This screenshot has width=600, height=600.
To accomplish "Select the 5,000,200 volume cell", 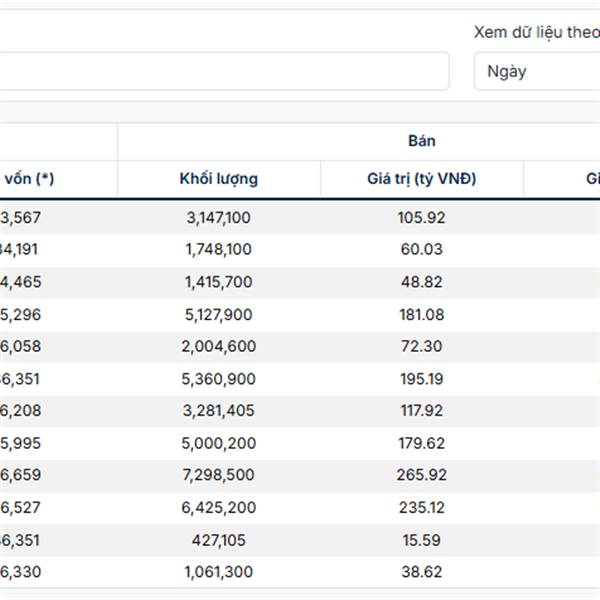I will tap(219, 443).
